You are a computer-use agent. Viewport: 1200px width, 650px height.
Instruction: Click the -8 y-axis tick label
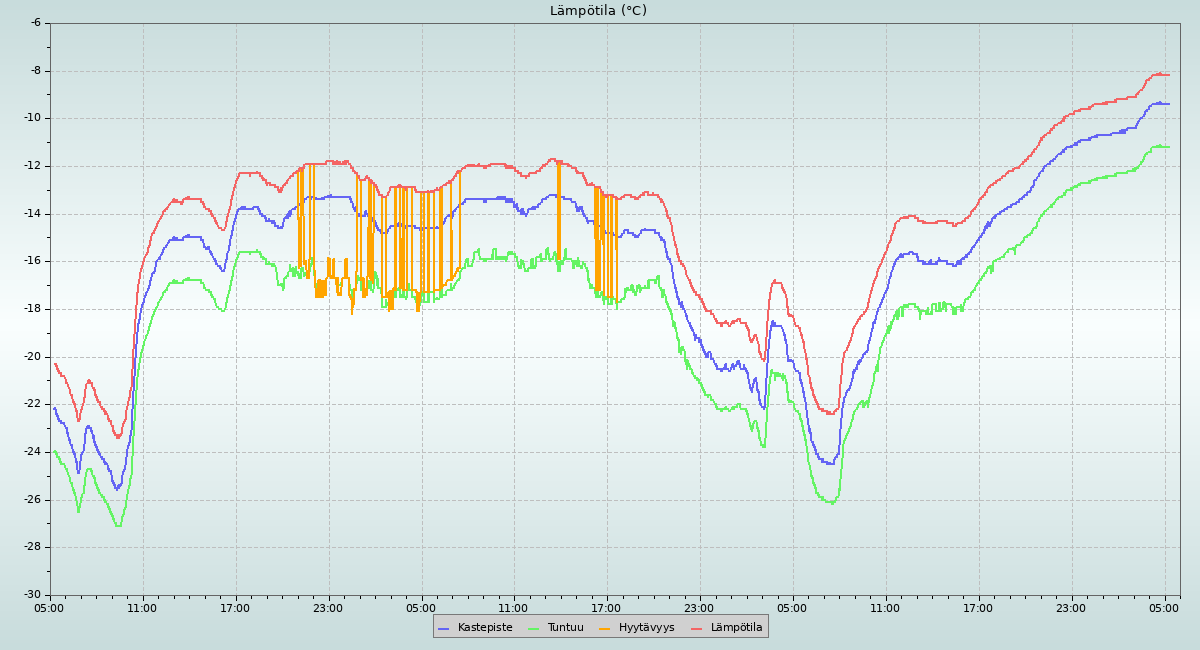[x=36, y=70]
